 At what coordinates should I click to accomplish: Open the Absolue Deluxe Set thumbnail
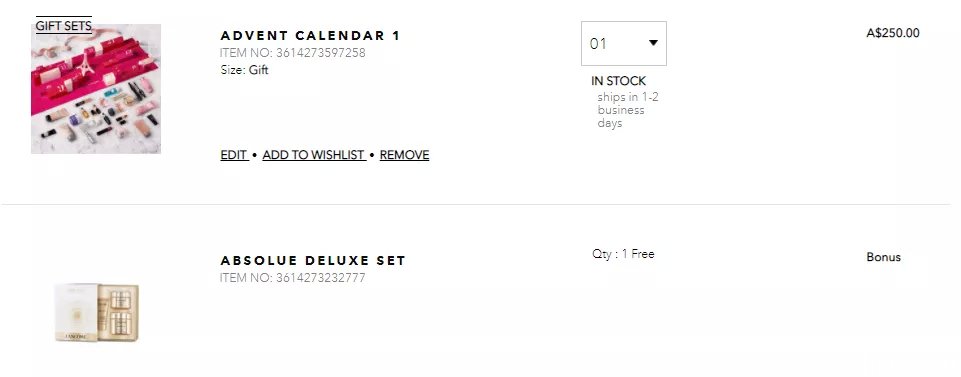[96, 312]
